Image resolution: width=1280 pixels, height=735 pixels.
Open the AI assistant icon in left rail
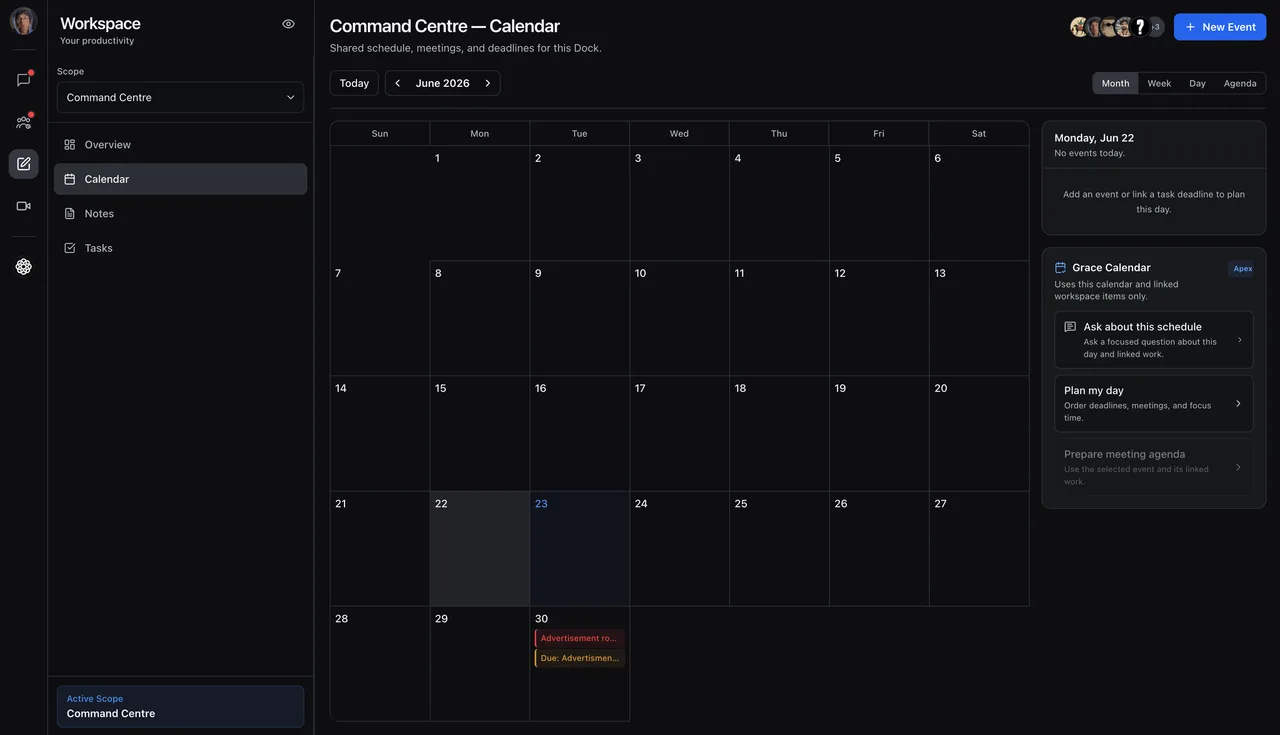(23, 266)
